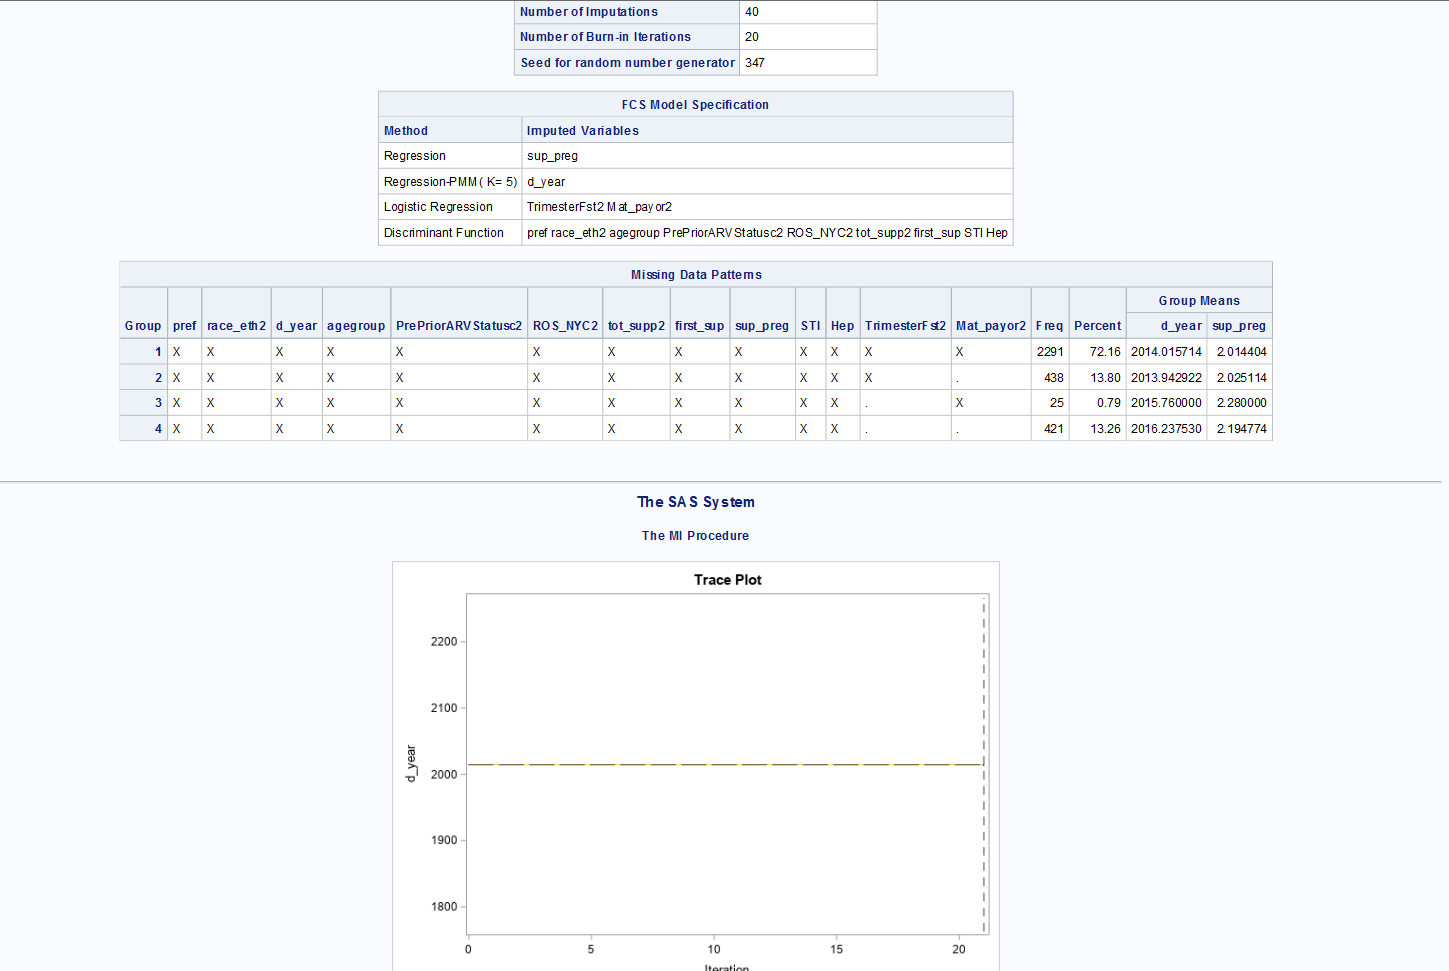This screenshot has height=971, width=1449.
Task: Click the Iteration axis label
Action: (x=727, y=966)
